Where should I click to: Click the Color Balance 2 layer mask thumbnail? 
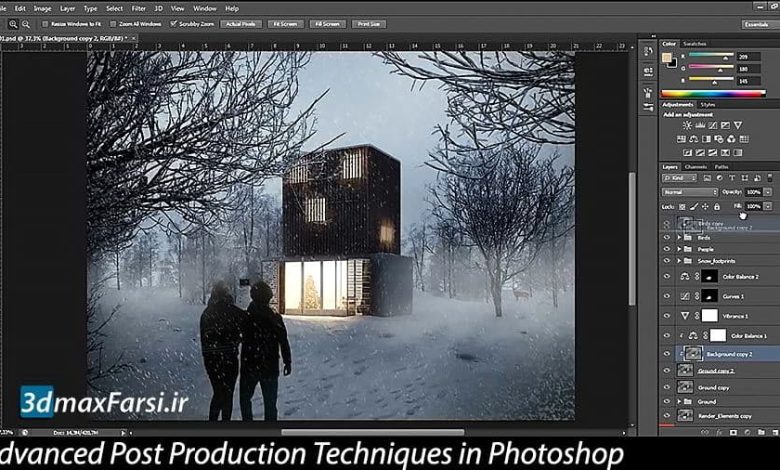pos(709,276)
